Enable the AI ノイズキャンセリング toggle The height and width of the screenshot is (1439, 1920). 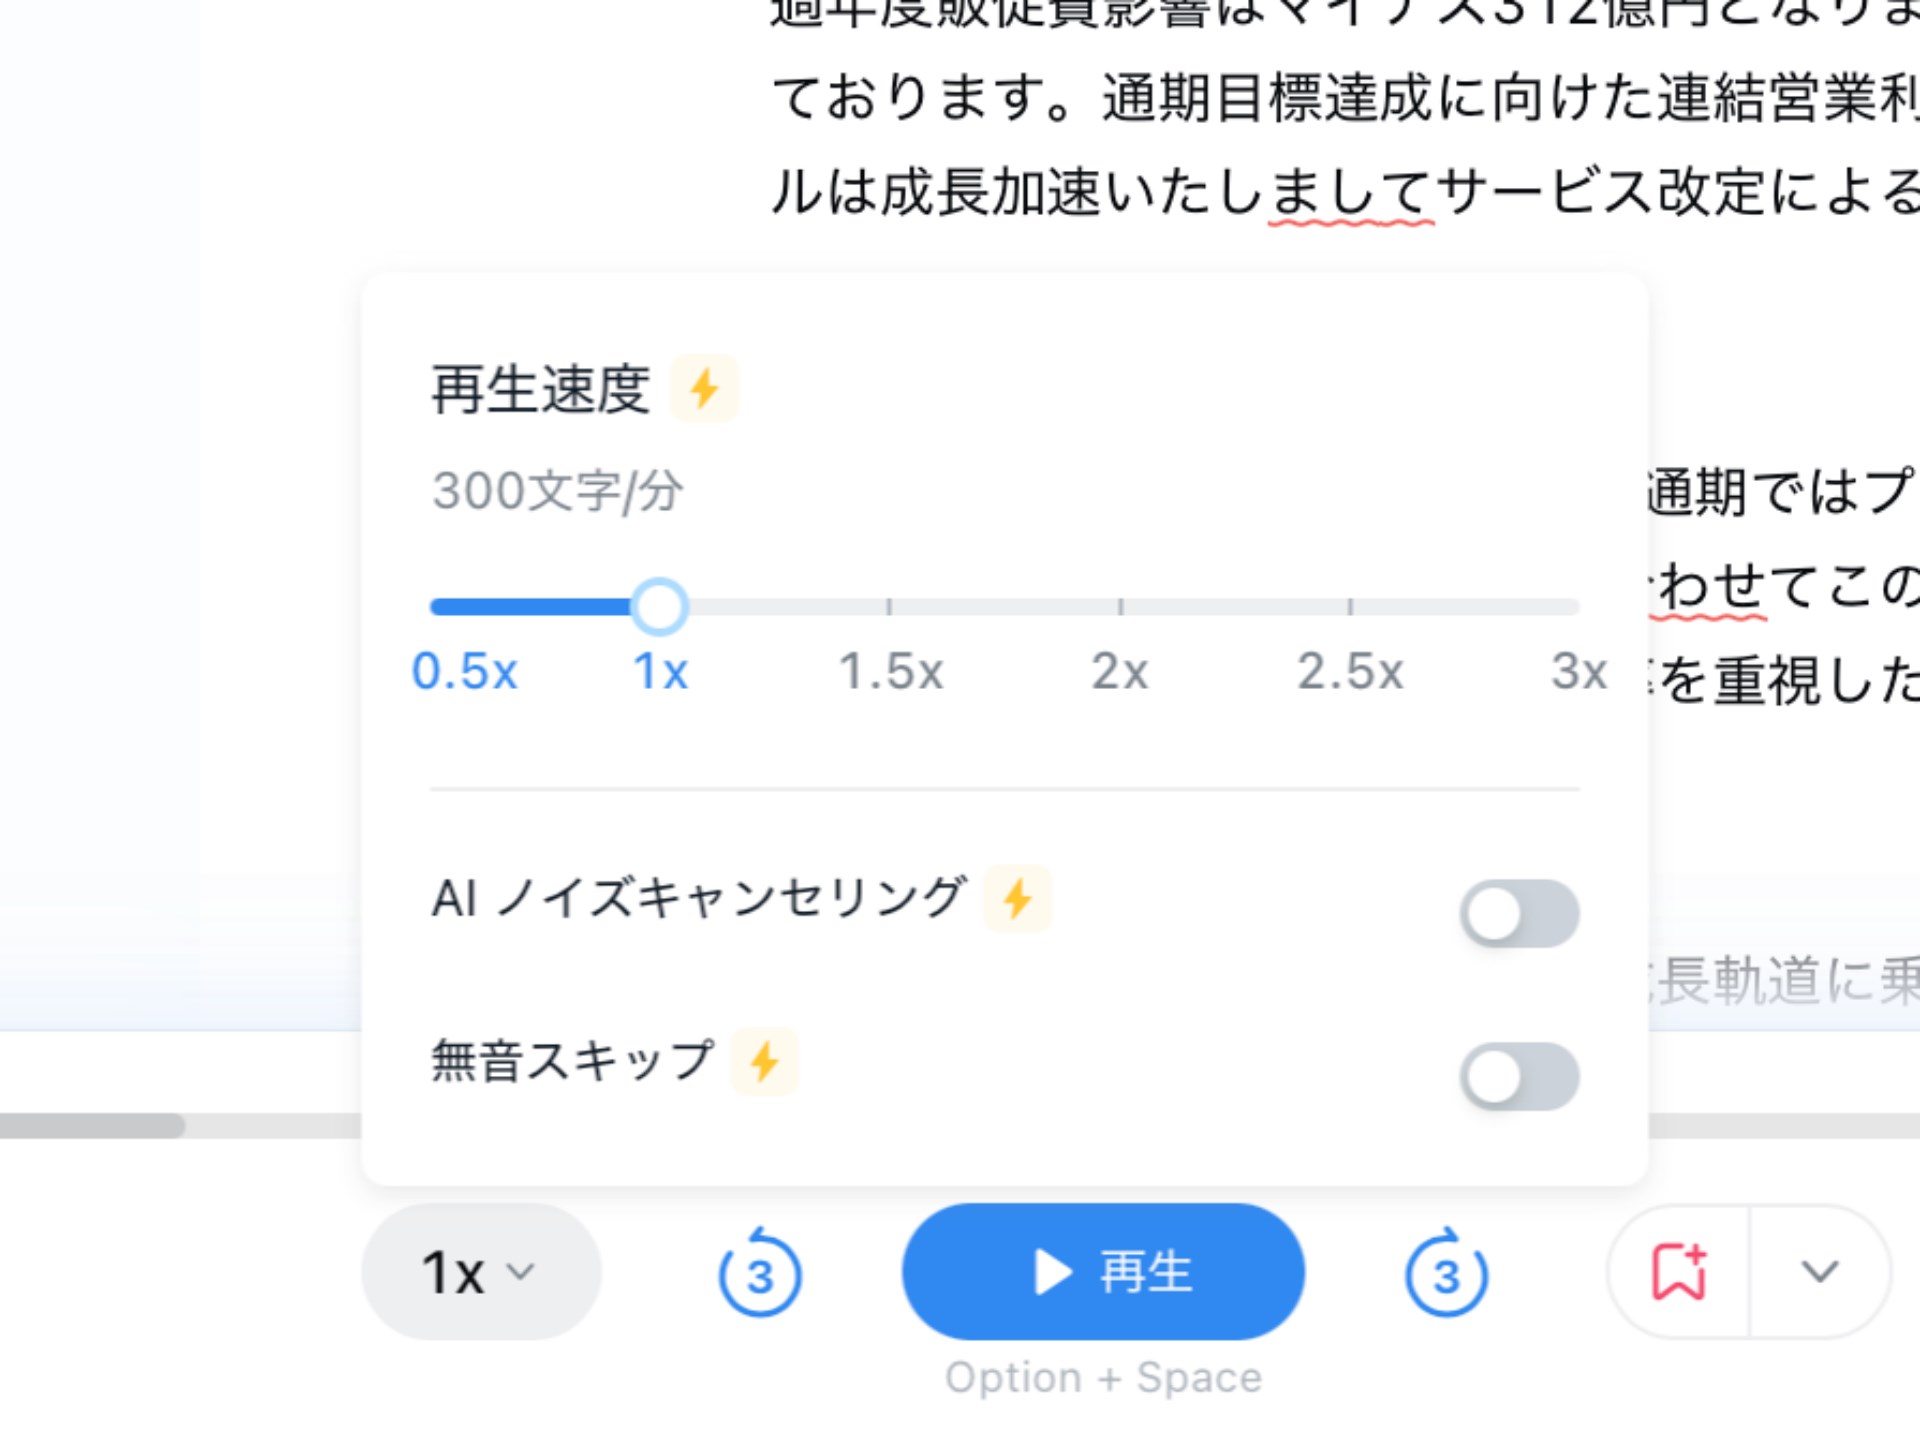[x=1519, y=913]
